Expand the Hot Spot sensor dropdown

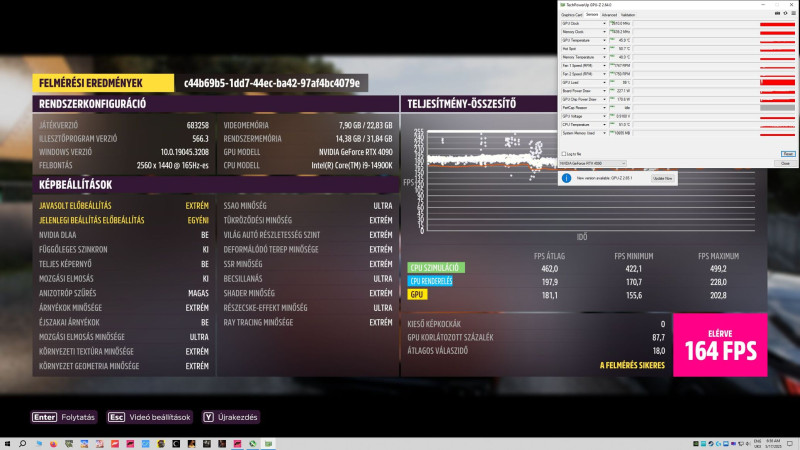(604, 49)
